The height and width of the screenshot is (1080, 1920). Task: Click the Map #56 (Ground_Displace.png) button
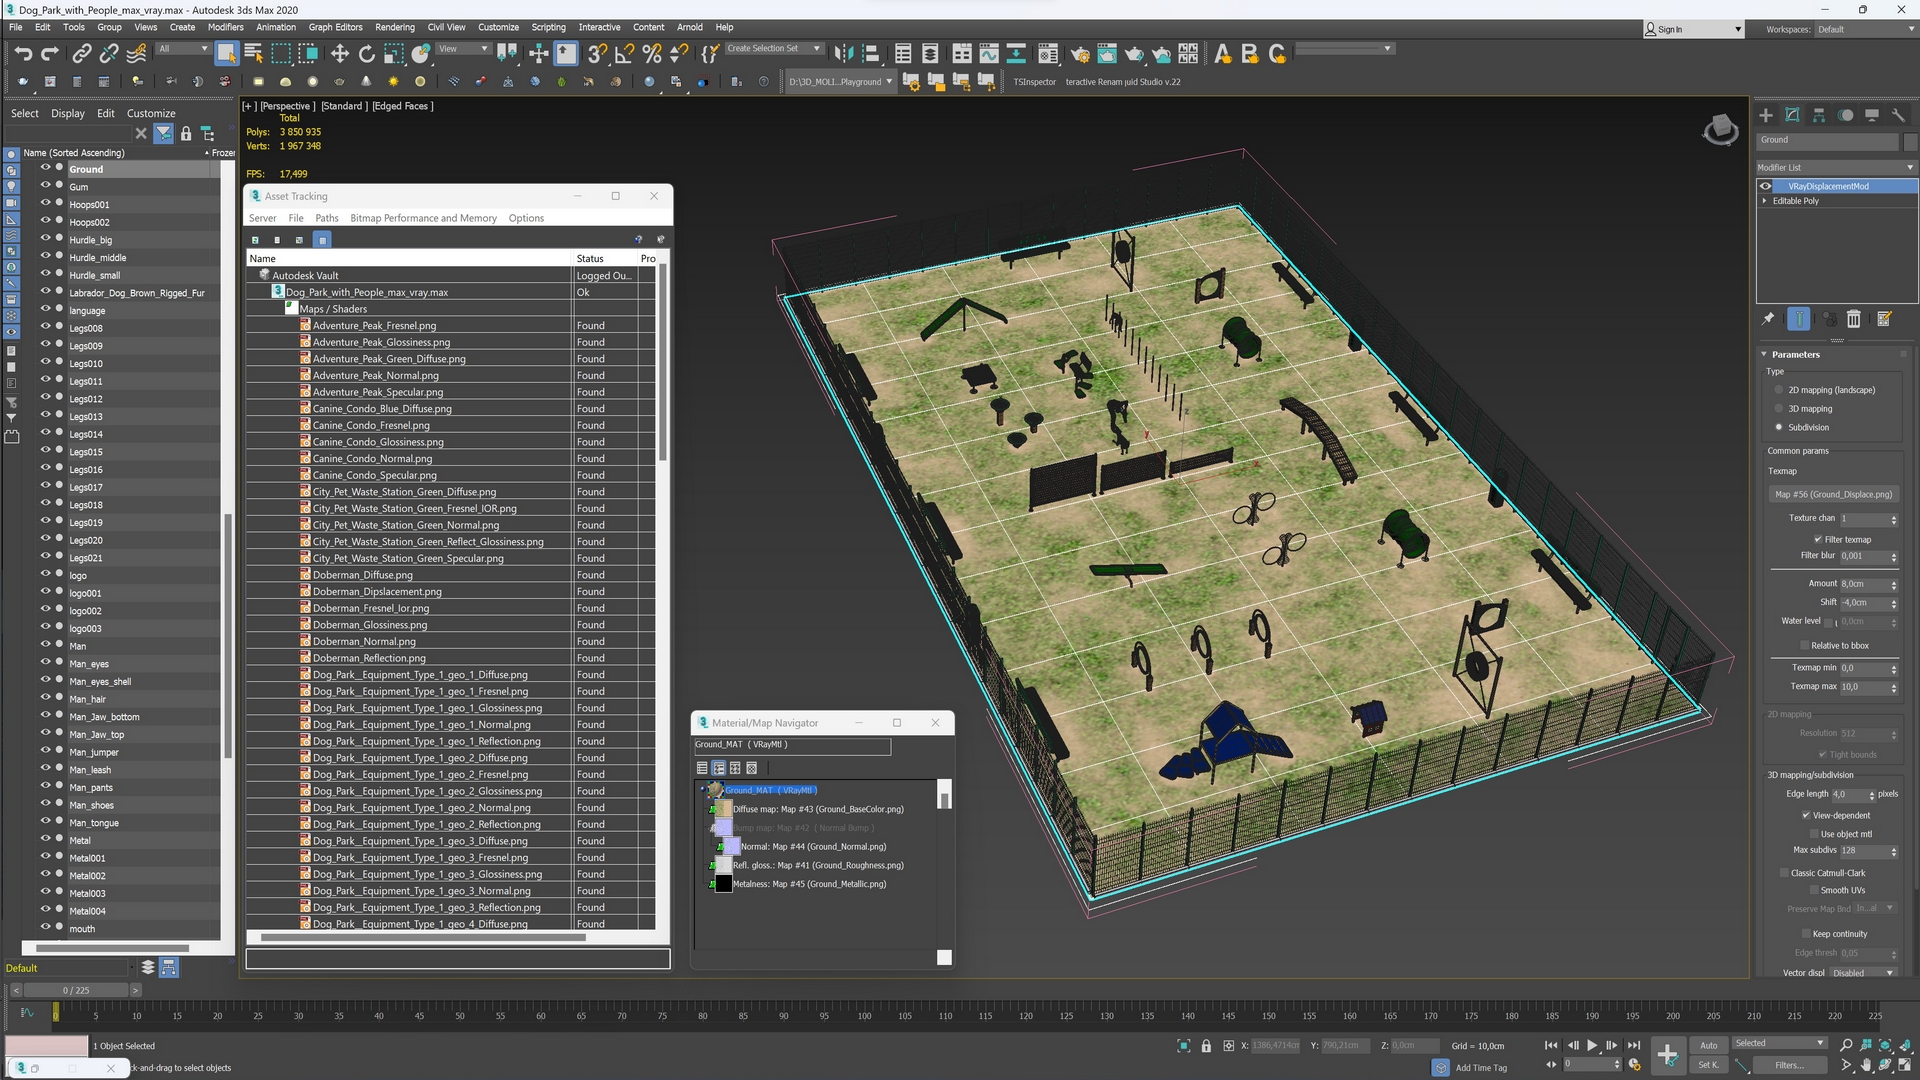[1833, 494]
